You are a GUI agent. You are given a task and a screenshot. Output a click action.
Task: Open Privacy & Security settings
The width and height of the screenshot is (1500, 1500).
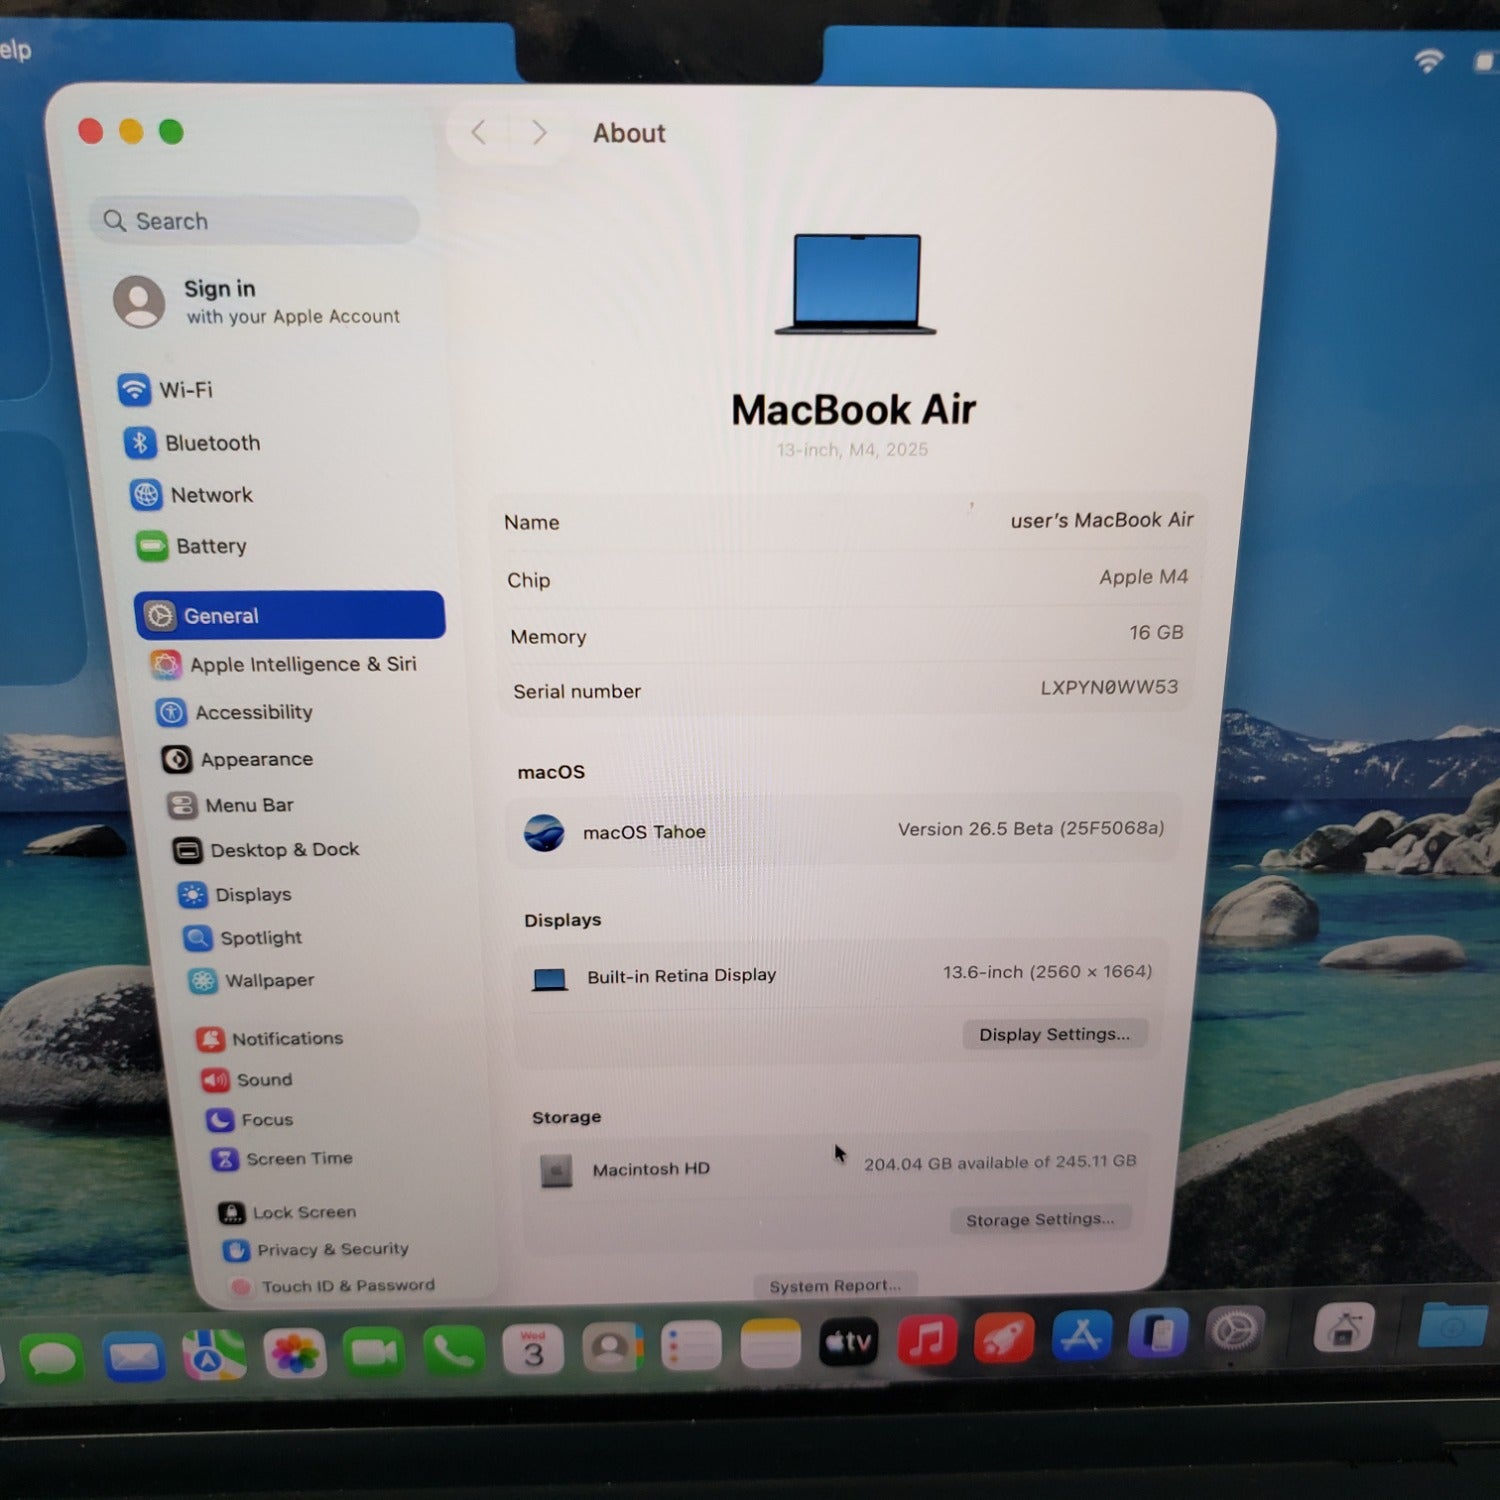click(x=317, y=1249)
